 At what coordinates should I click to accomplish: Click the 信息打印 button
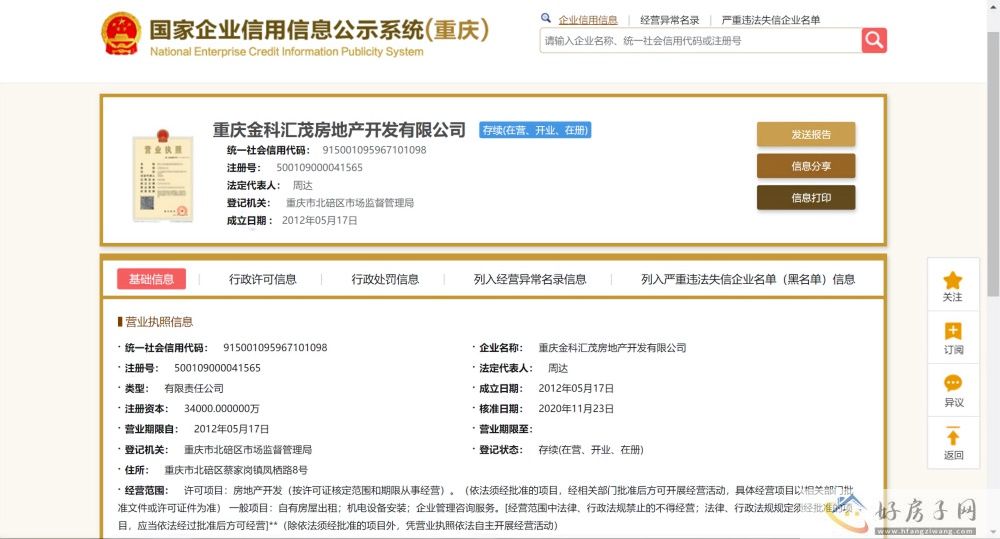coord(806,198)
